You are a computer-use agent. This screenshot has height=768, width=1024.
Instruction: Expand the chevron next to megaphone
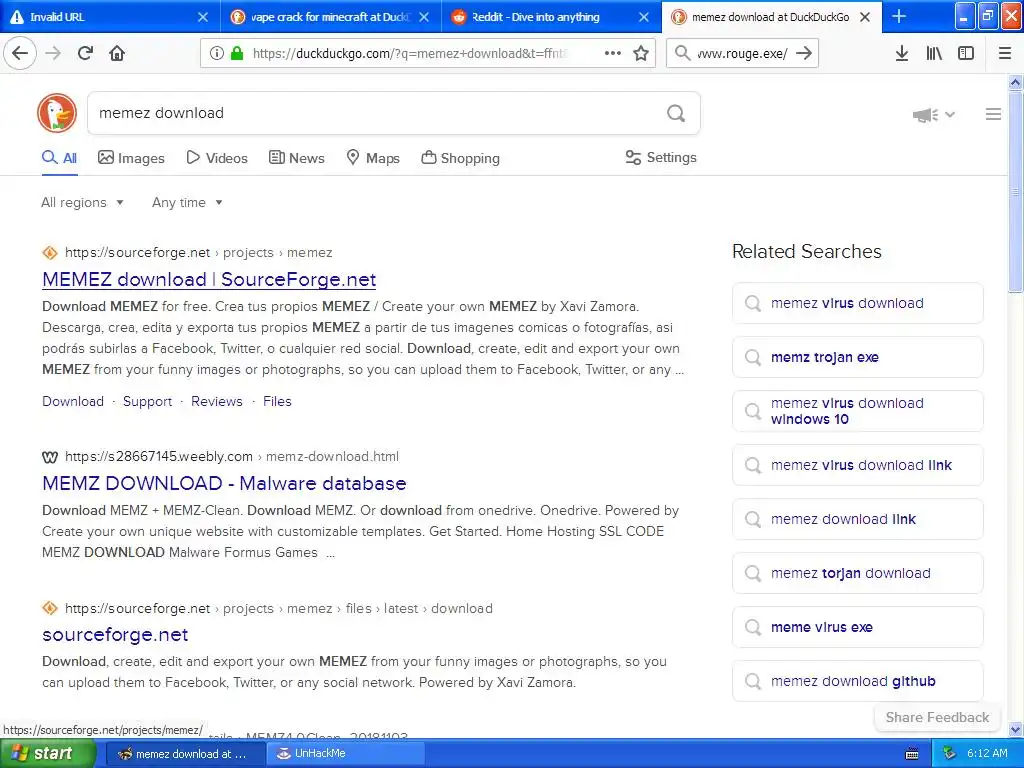(950, 114)
